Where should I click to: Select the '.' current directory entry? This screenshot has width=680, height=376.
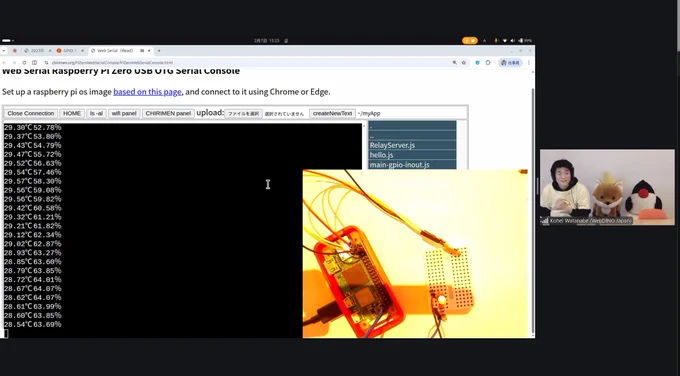click(412, 126)
